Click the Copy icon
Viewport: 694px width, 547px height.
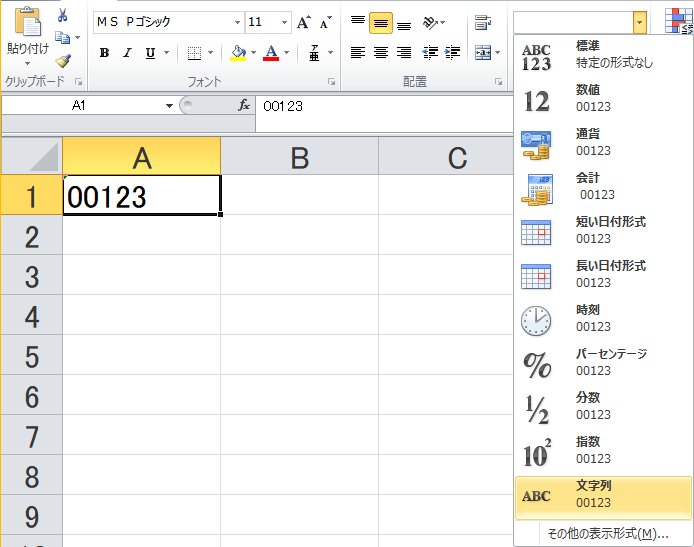[62, 38]
